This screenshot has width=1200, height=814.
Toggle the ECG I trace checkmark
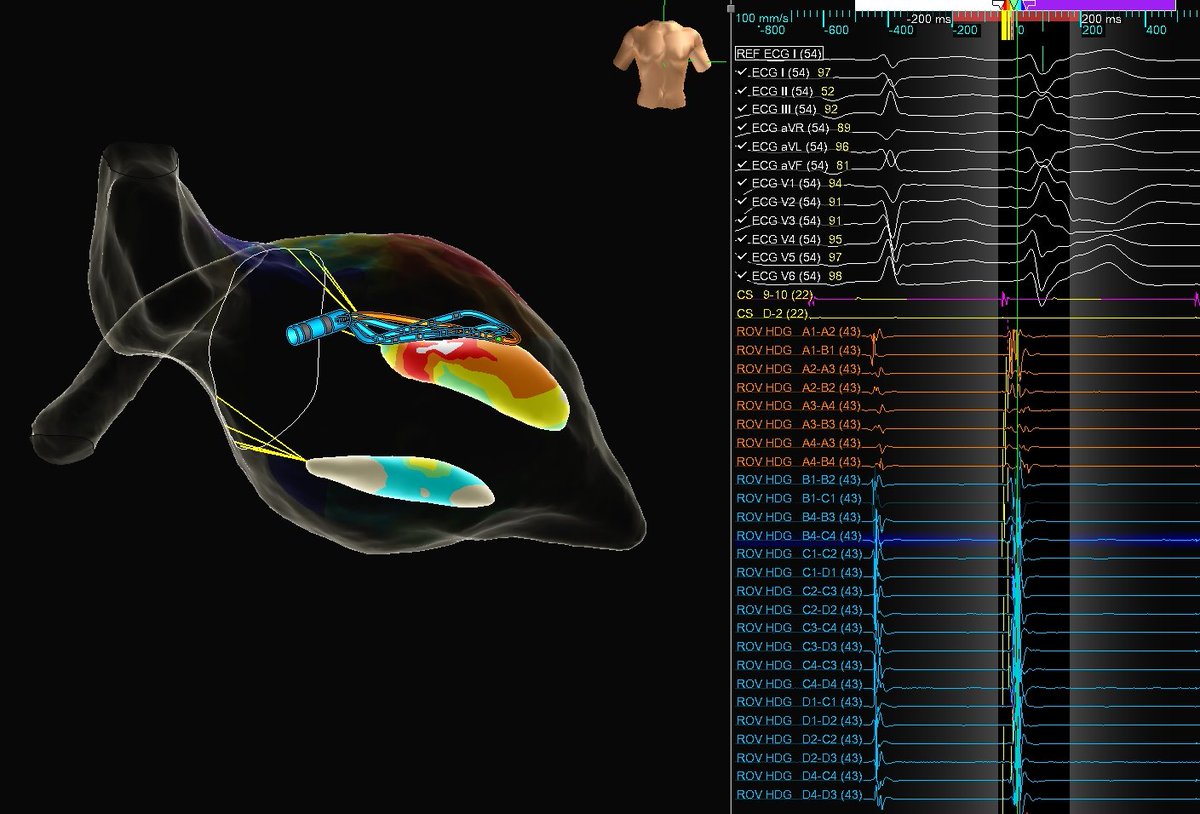741,73
